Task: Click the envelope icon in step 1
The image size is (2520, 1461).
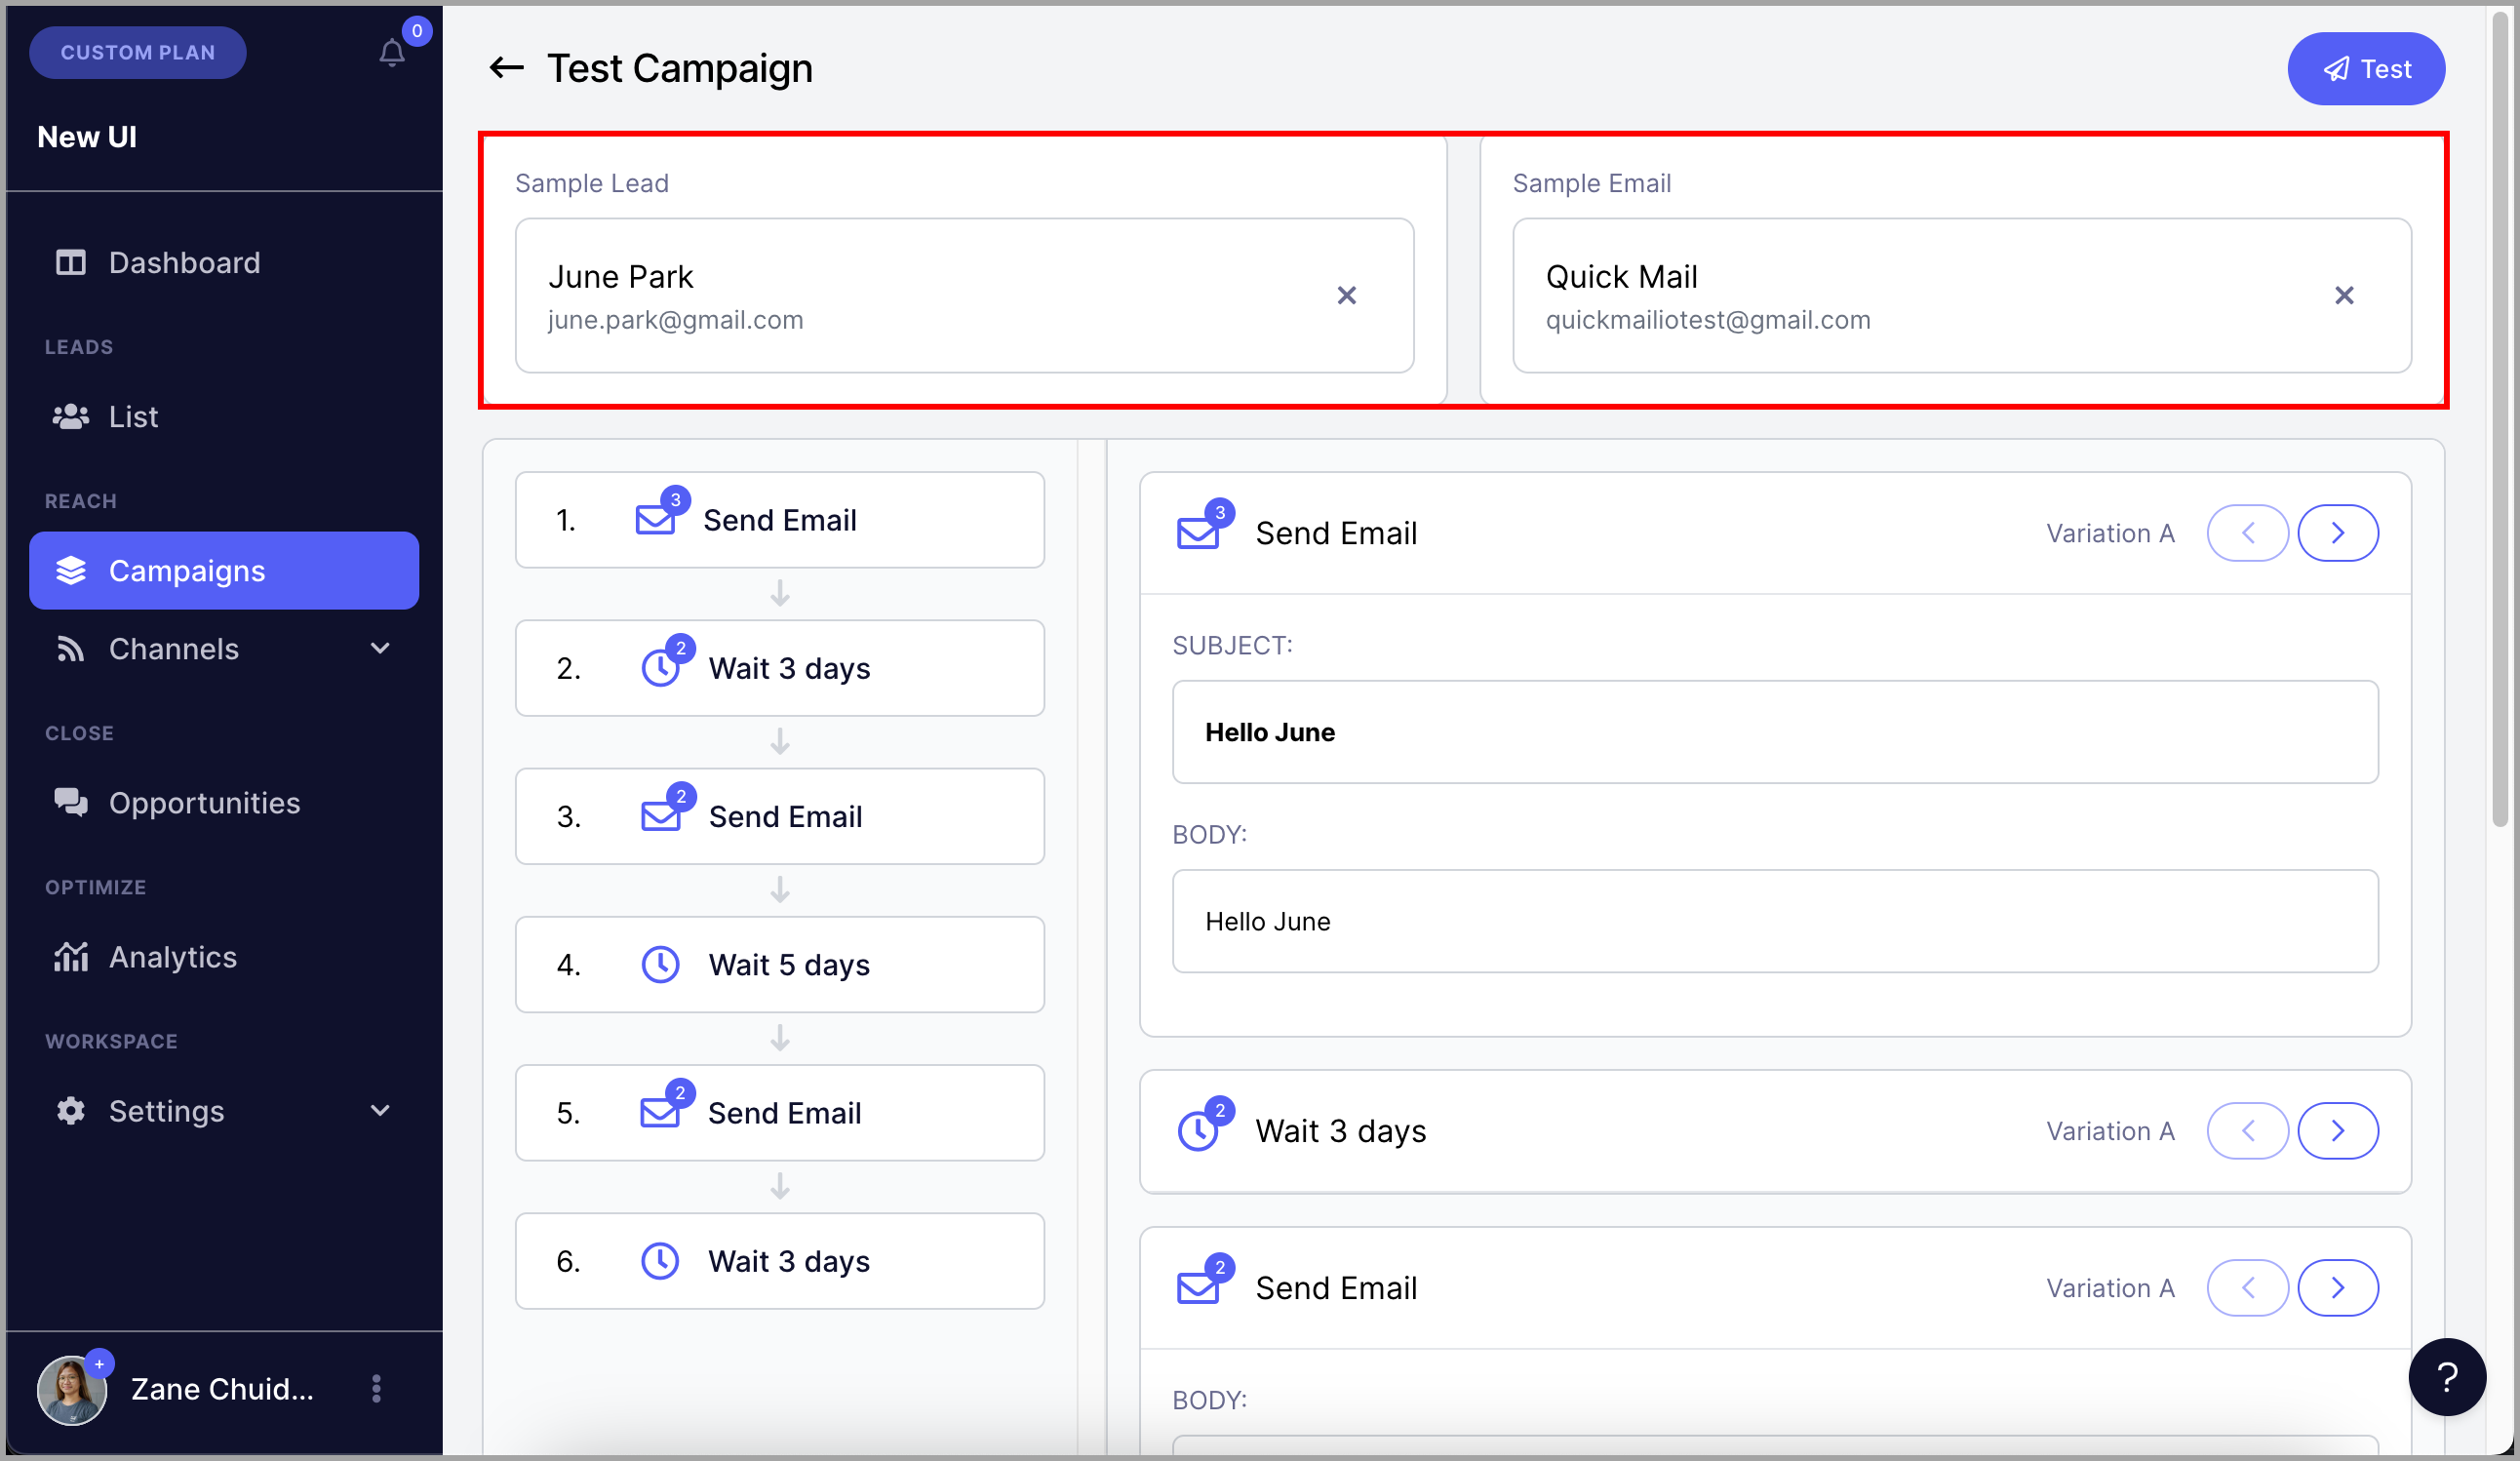Action: coord(656,520)
